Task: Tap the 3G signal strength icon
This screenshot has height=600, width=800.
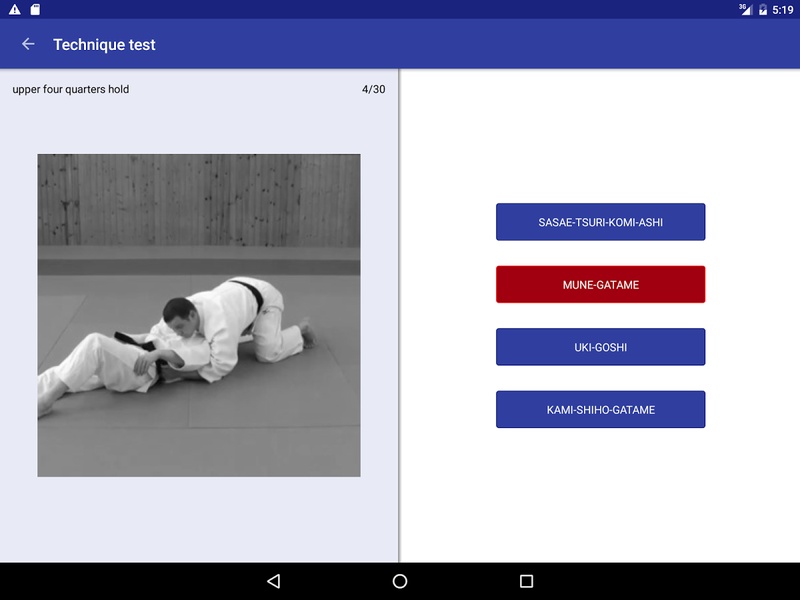Action: [x=745, y=9]
